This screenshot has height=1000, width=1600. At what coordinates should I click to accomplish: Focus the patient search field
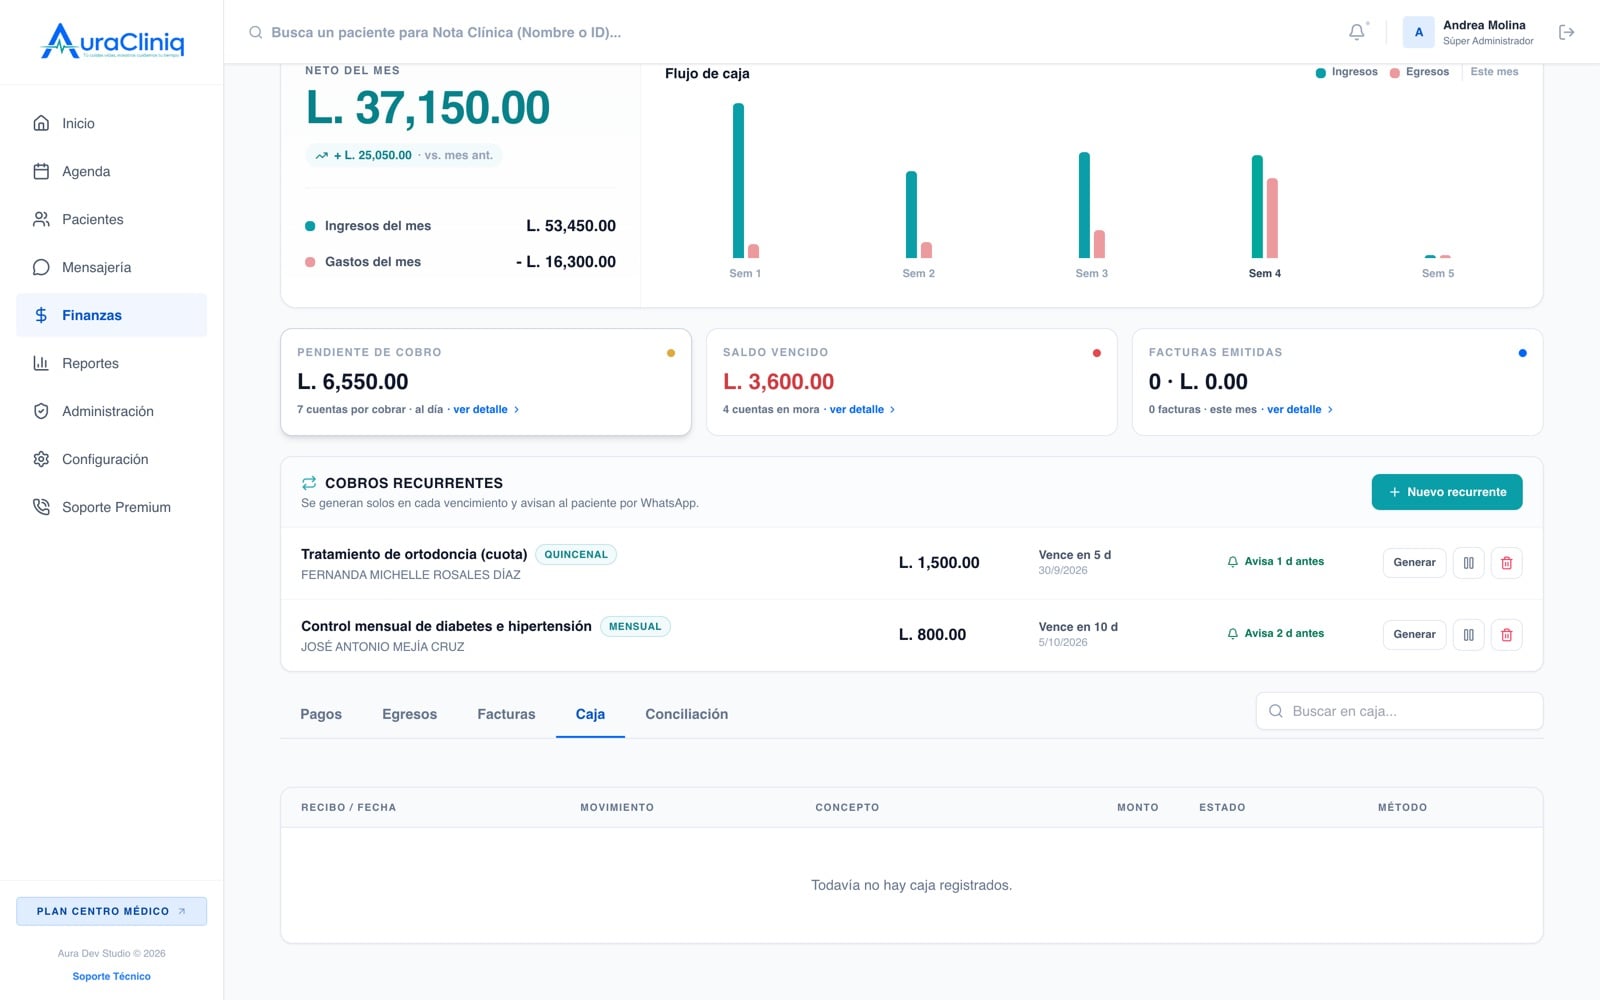pos(446,32)
